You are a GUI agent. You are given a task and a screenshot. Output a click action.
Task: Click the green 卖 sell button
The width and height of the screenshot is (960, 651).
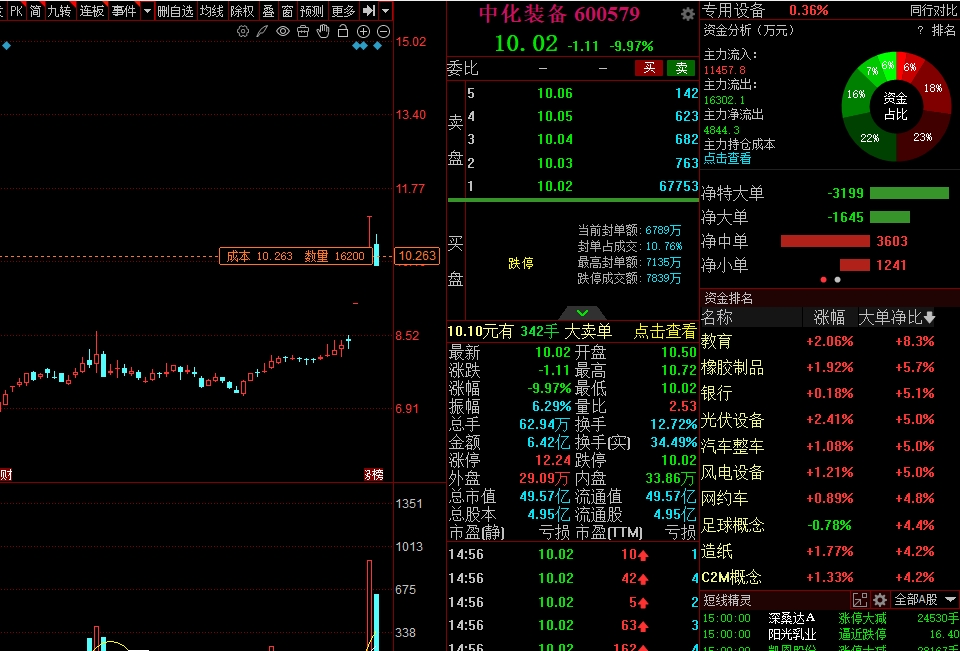pos(681,68)
